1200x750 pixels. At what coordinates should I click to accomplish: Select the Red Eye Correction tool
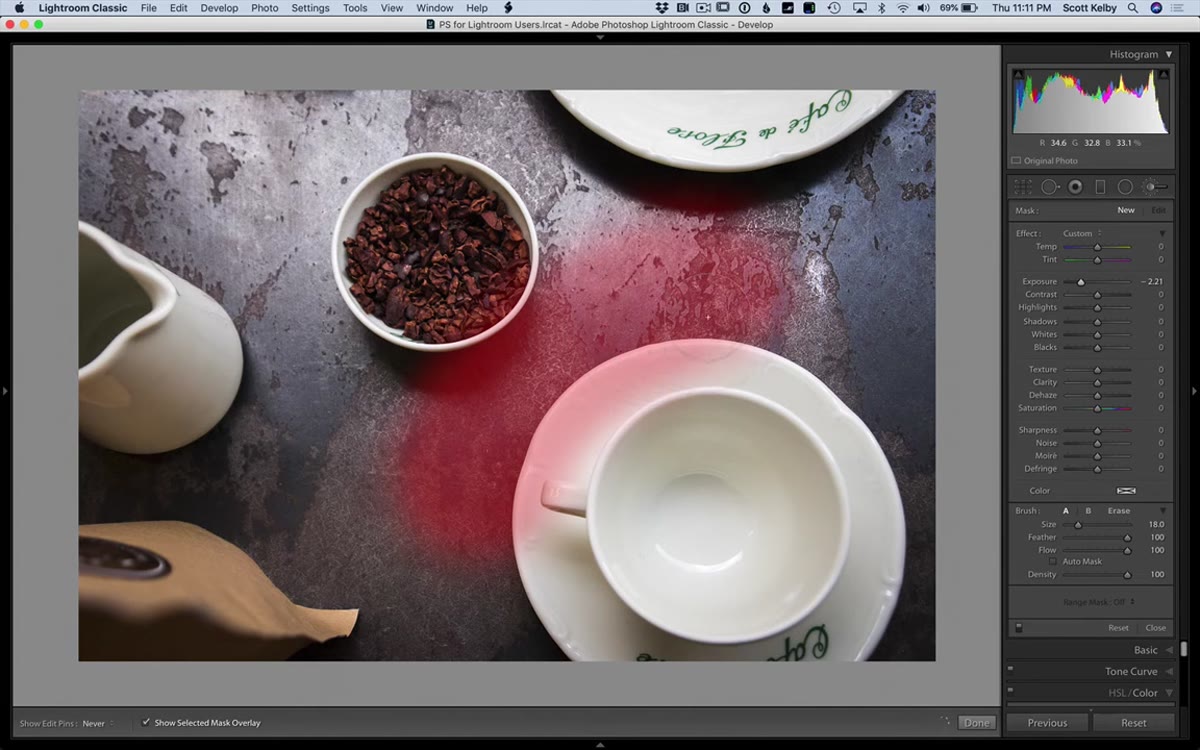(x=1075, y=187)
